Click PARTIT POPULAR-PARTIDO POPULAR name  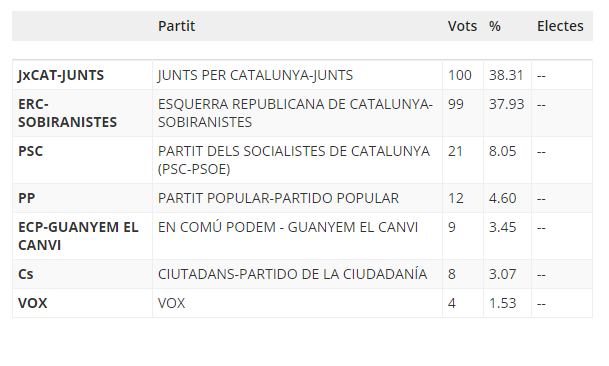click(x=278, y=198)
